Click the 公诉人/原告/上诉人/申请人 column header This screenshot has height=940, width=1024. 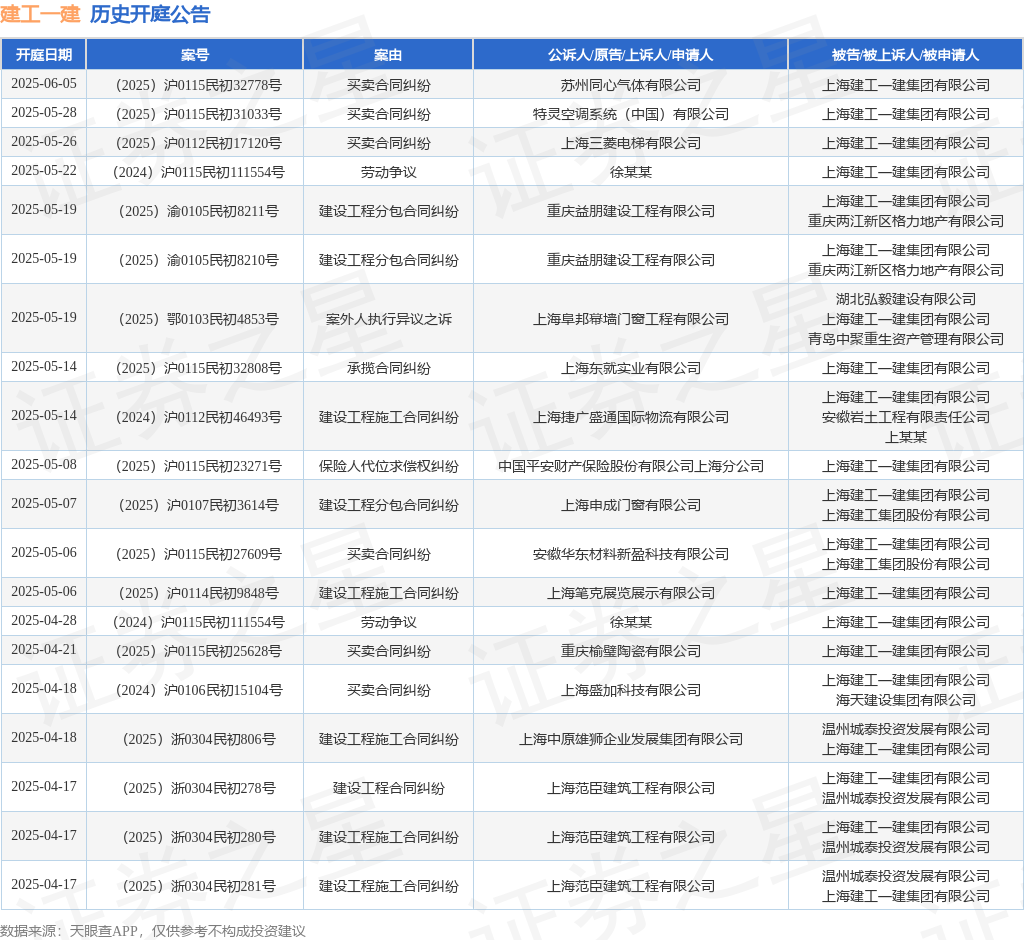630,55
